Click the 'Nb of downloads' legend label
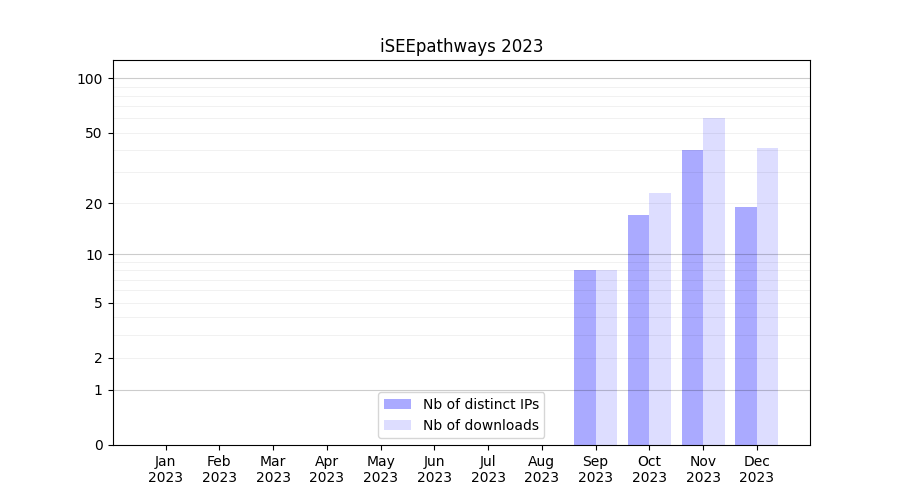 [x=480, y=425]
